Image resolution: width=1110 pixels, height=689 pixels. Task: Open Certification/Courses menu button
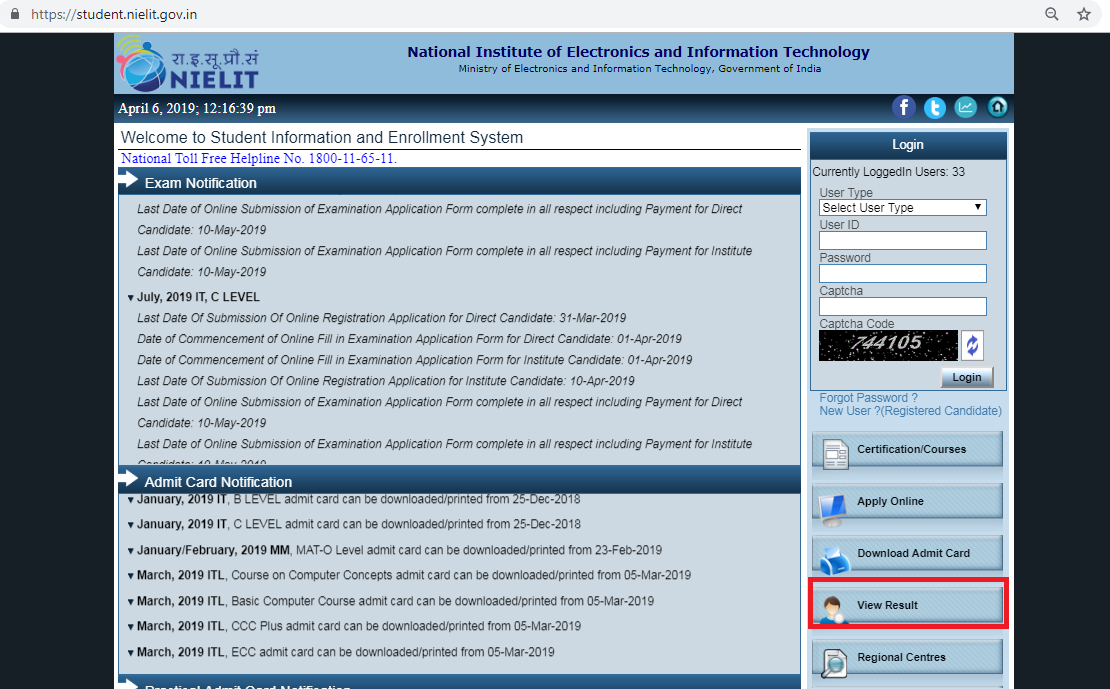click(x=908, y=450)
